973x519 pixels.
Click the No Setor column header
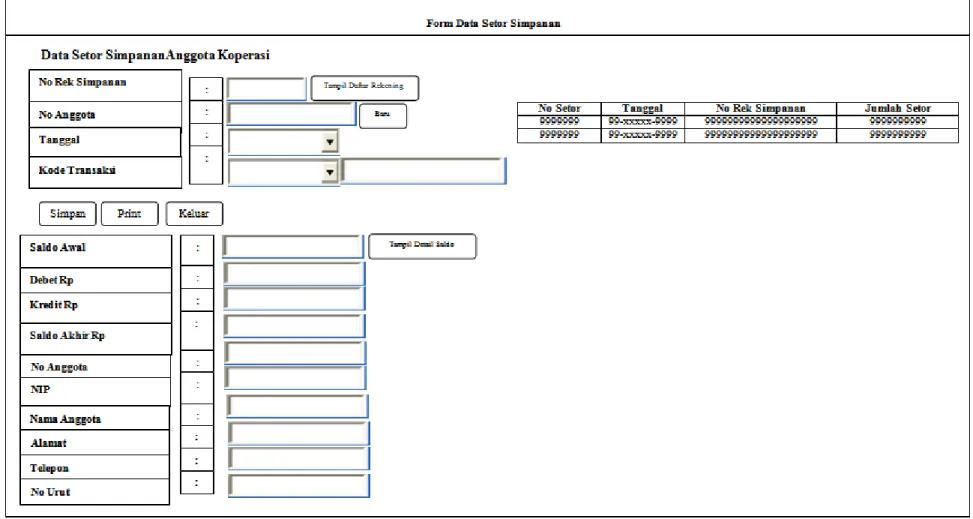click(x=559, y=109)
